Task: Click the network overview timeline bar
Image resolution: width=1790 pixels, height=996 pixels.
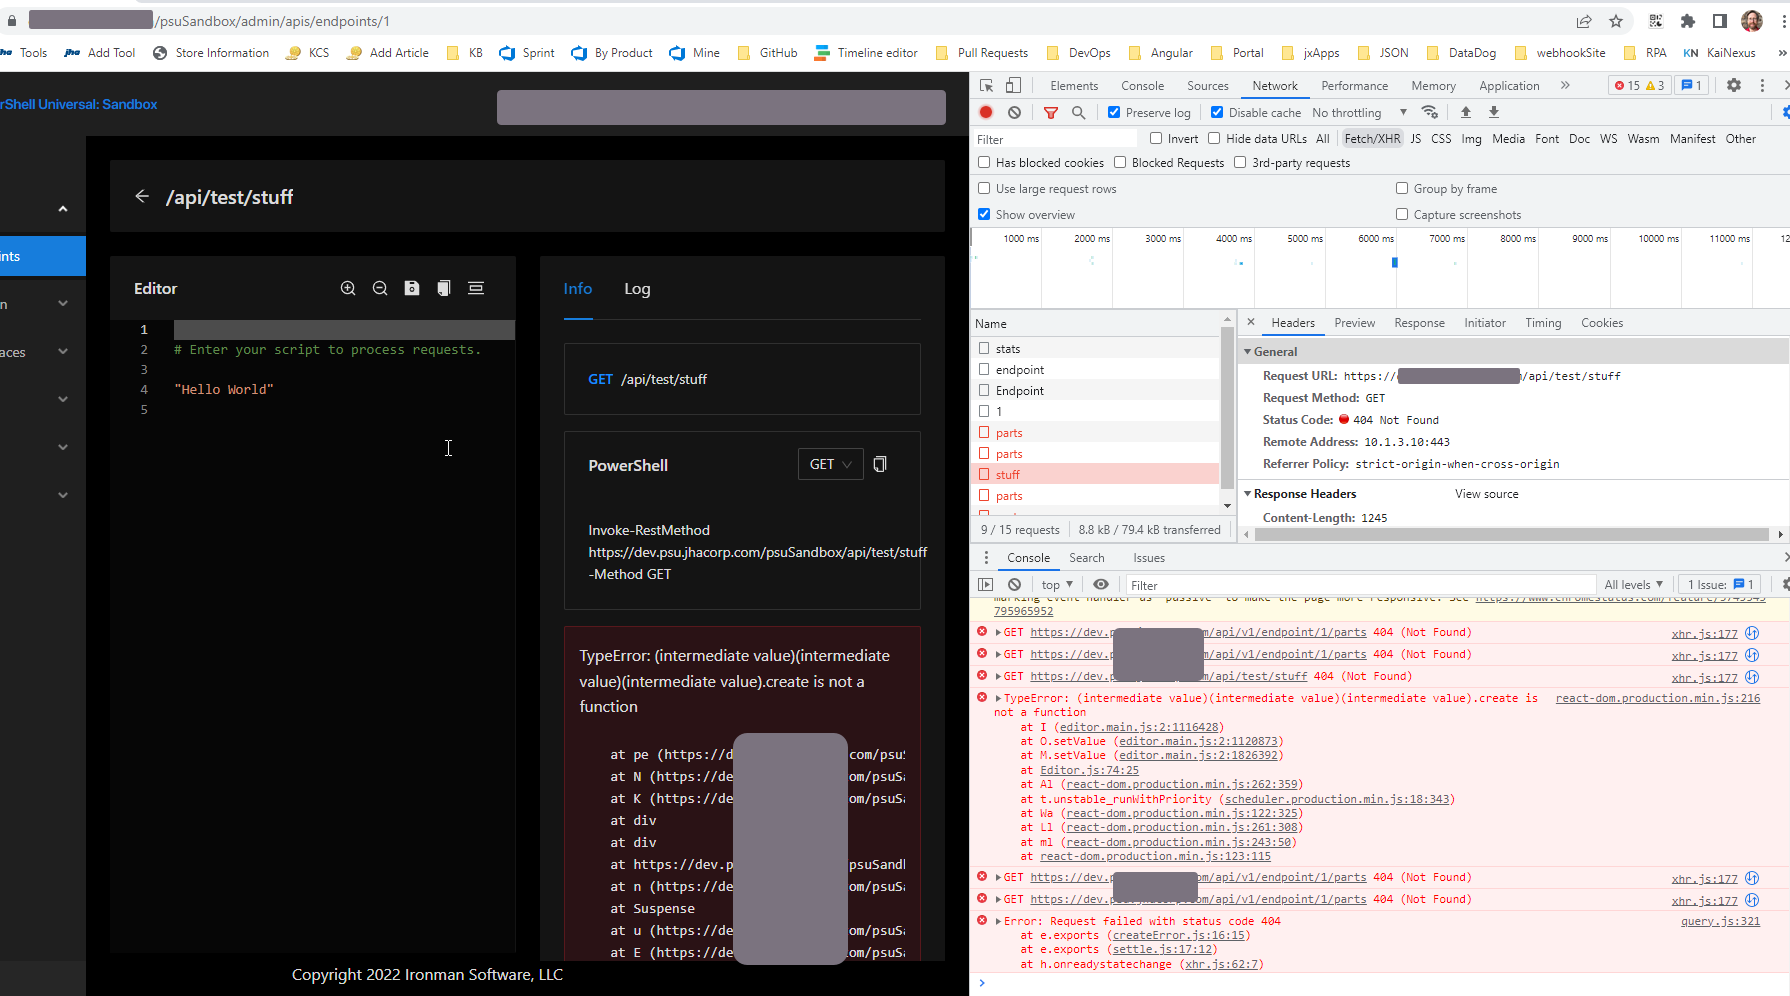Action: (x=1392, y=262)
